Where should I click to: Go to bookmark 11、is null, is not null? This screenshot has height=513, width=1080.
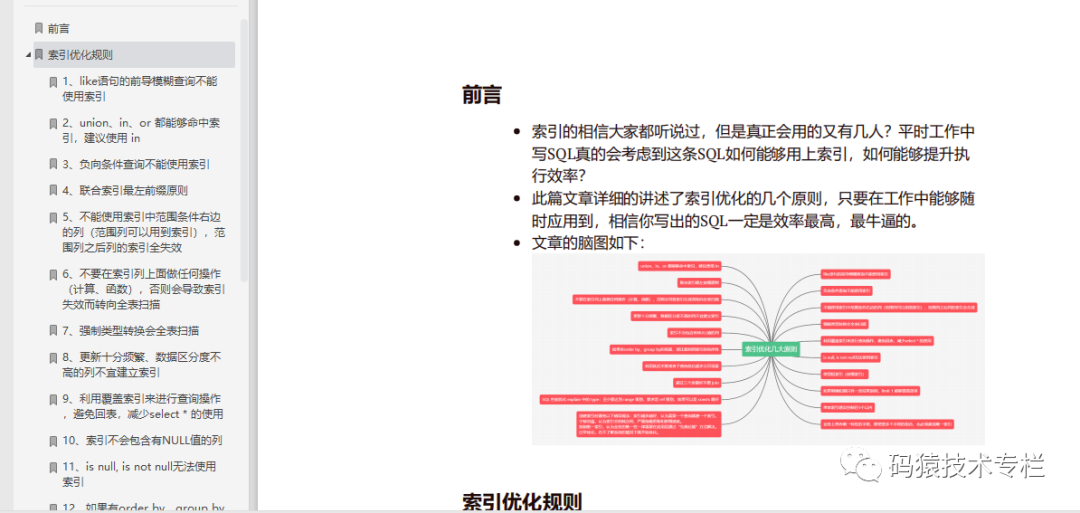pos(139,474)
